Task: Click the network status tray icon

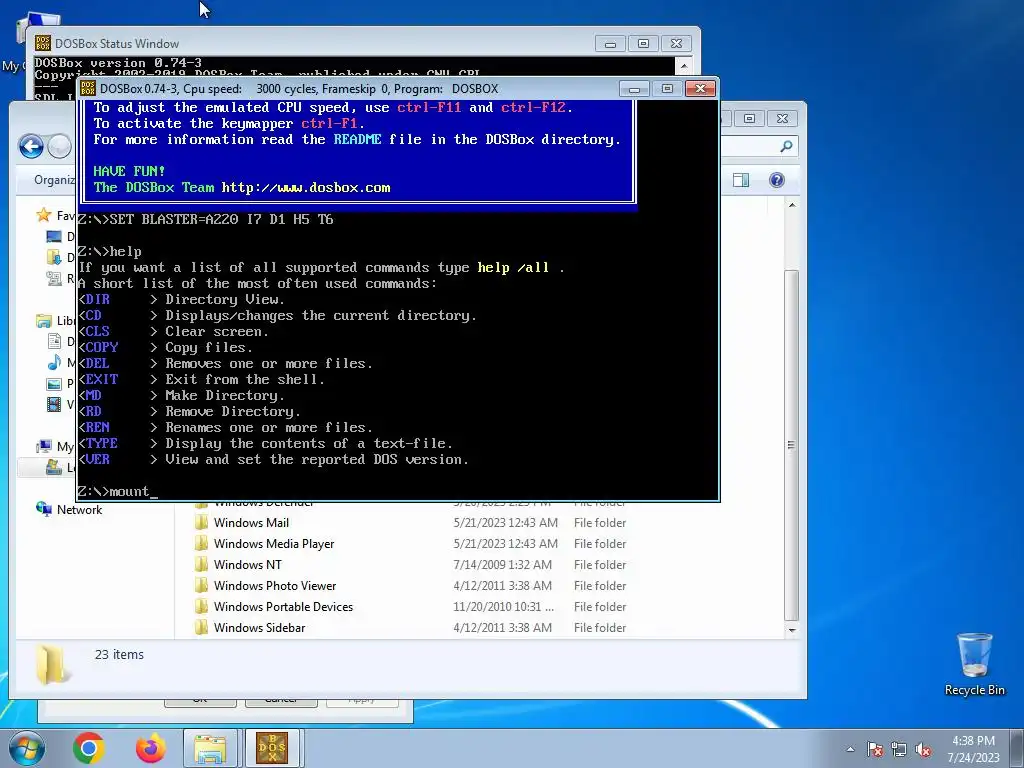Action: 899,749
